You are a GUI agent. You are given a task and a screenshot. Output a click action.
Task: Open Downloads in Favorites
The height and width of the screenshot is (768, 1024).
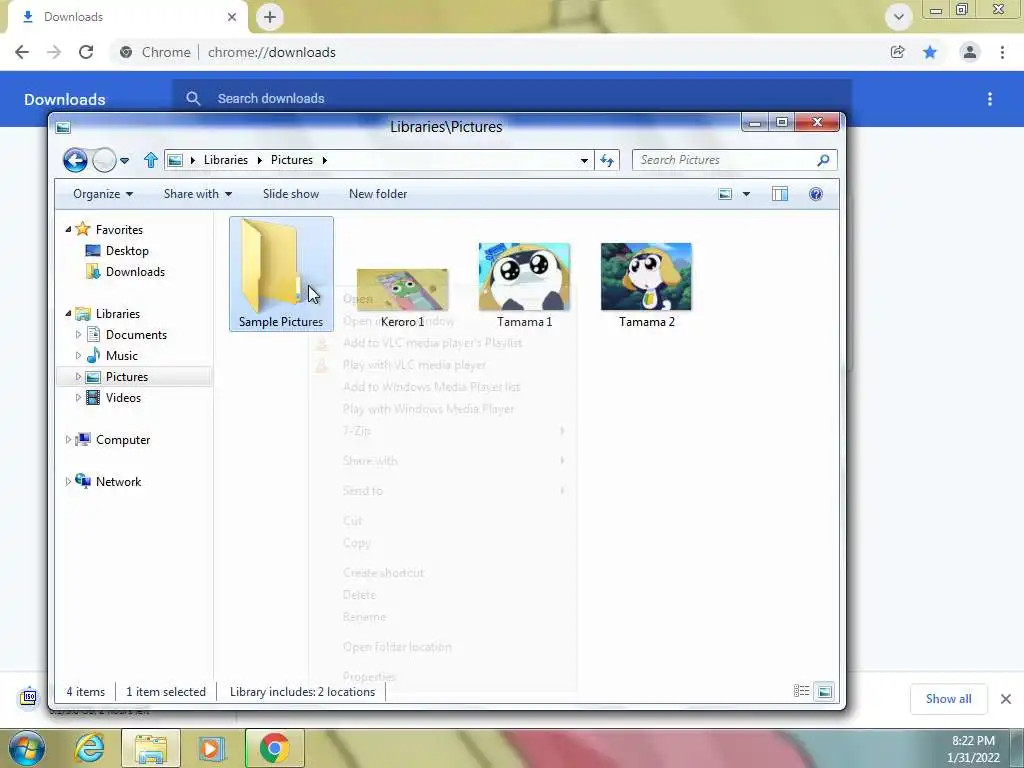135,272
